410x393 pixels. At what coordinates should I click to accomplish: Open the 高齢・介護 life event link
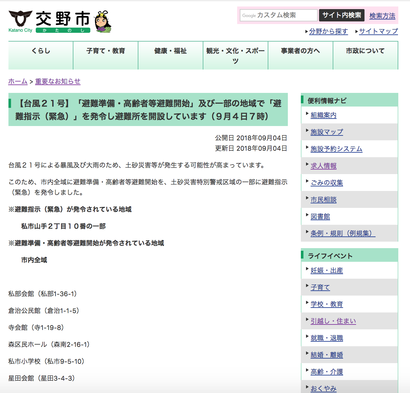(x=327, y=372)
